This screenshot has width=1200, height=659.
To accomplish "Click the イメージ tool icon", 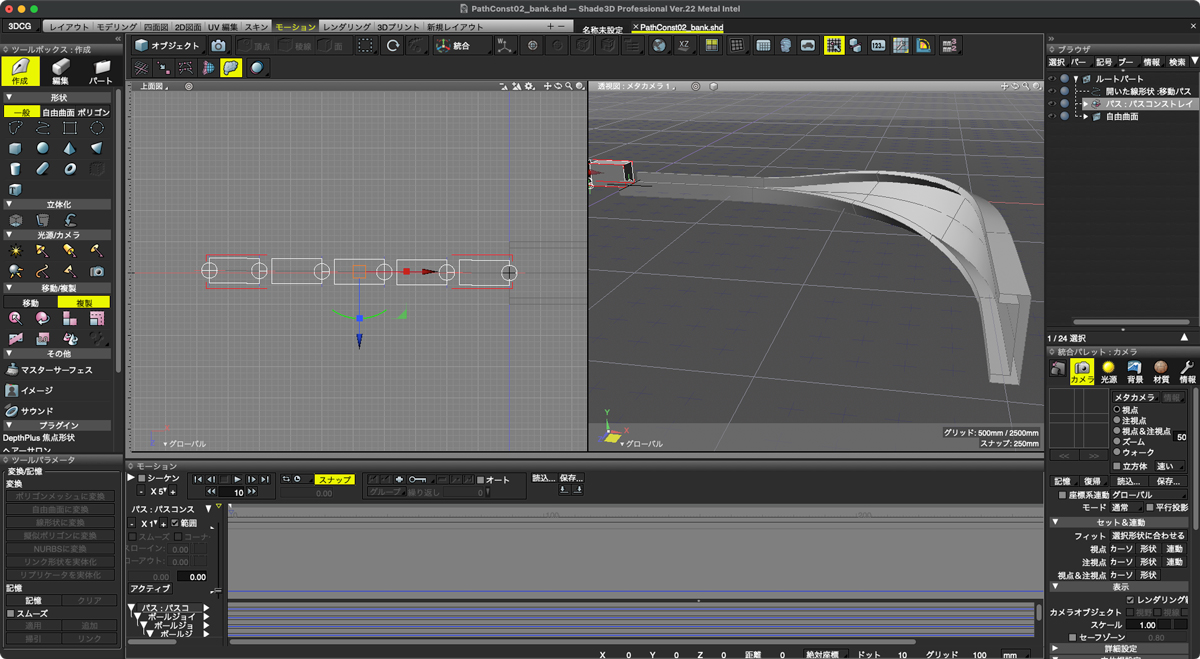I will pos(12,390).
